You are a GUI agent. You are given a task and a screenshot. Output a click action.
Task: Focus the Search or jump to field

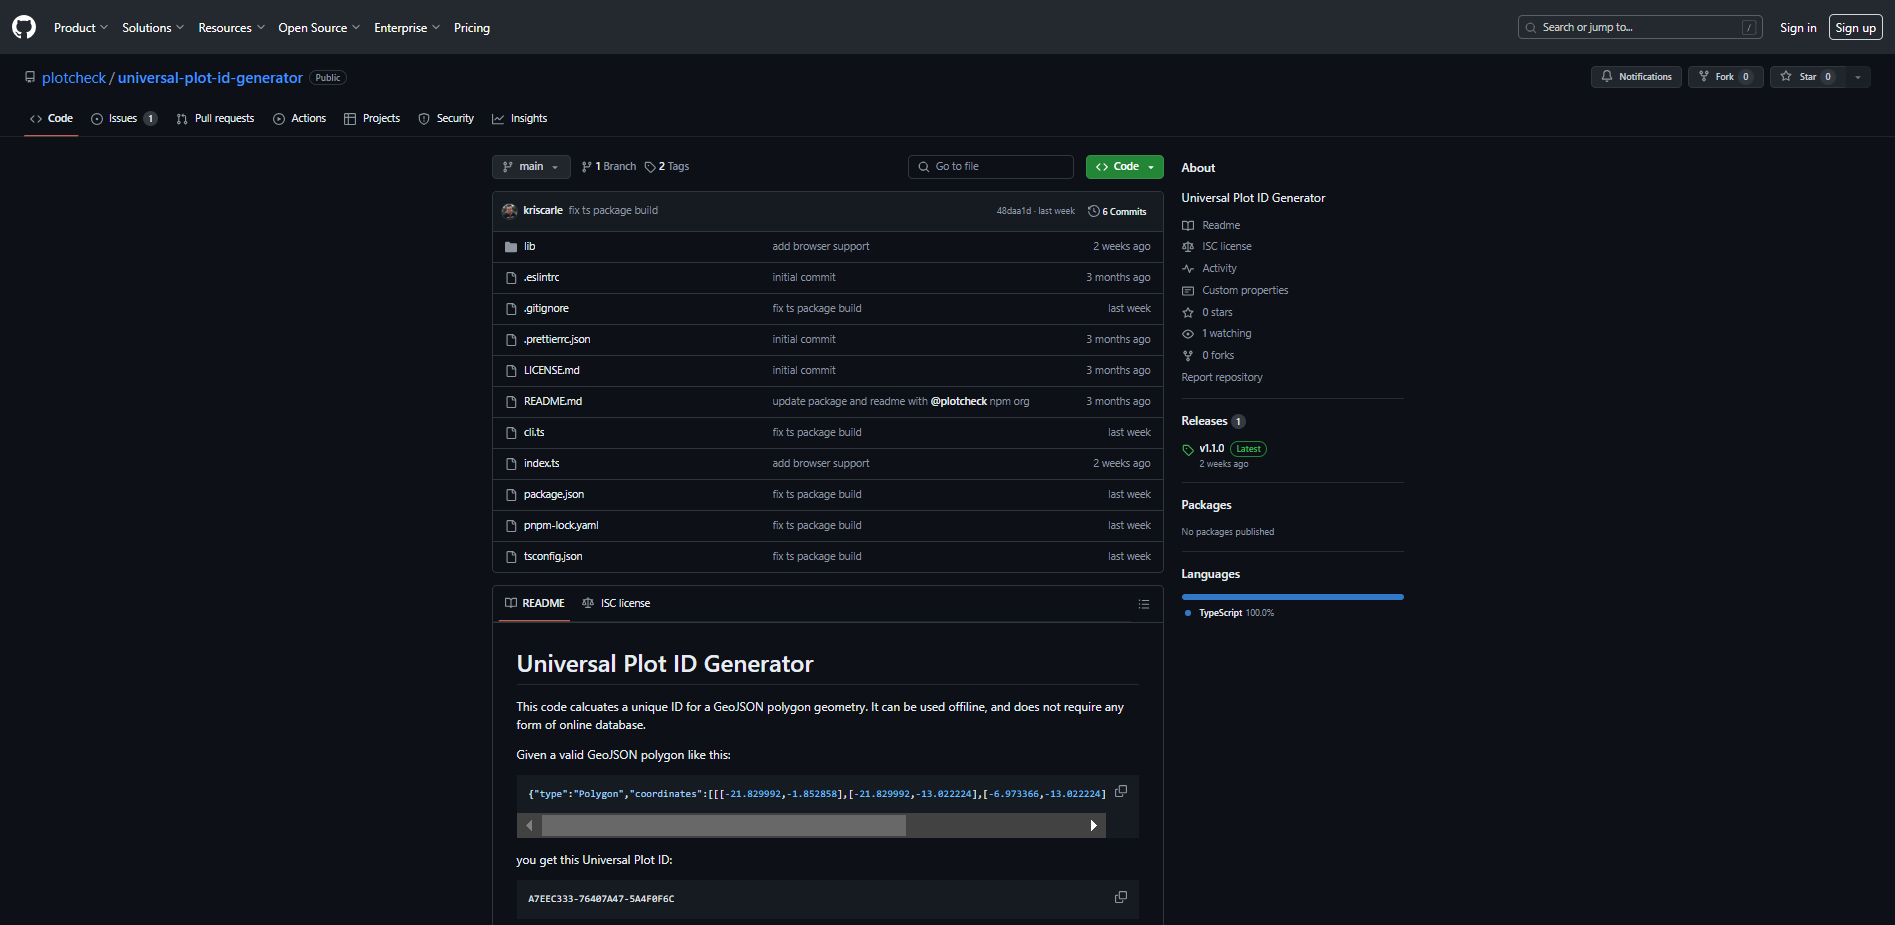pos(1640,27)
